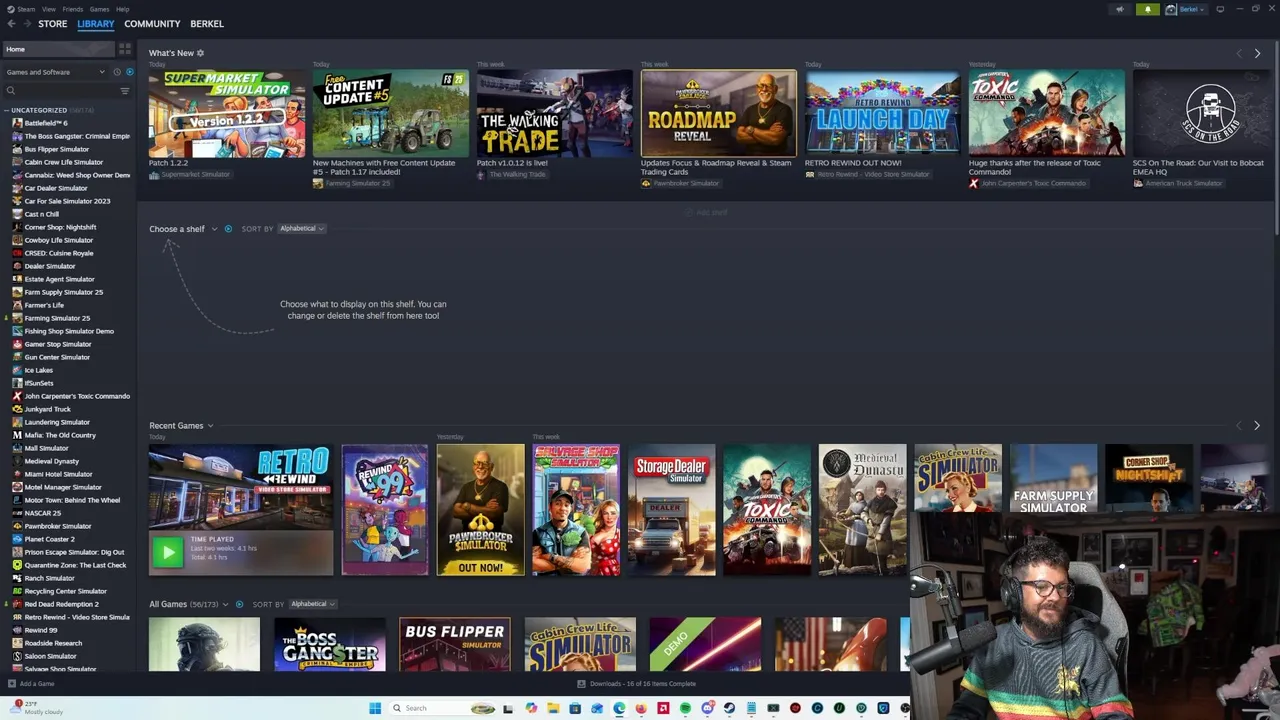Viewport: 1280px width, 720px height.
Task: Open the Choose a shelf dropdown
Action: (x=183, y=229)
